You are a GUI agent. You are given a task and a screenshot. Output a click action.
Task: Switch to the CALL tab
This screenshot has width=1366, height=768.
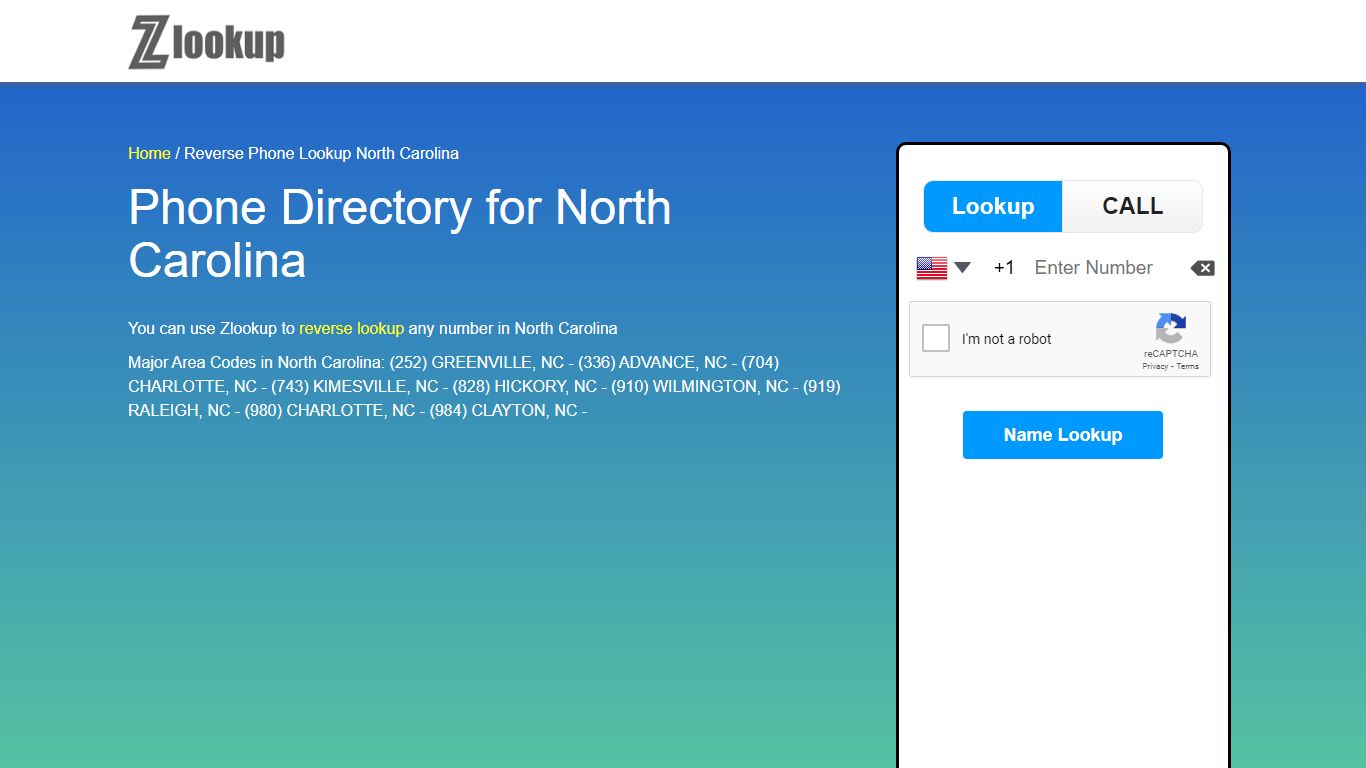1132,206
